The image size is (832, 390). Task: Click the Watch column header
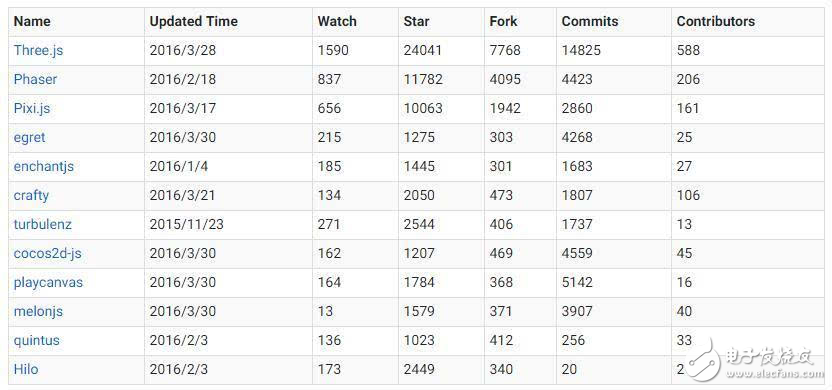coord(337,22)
